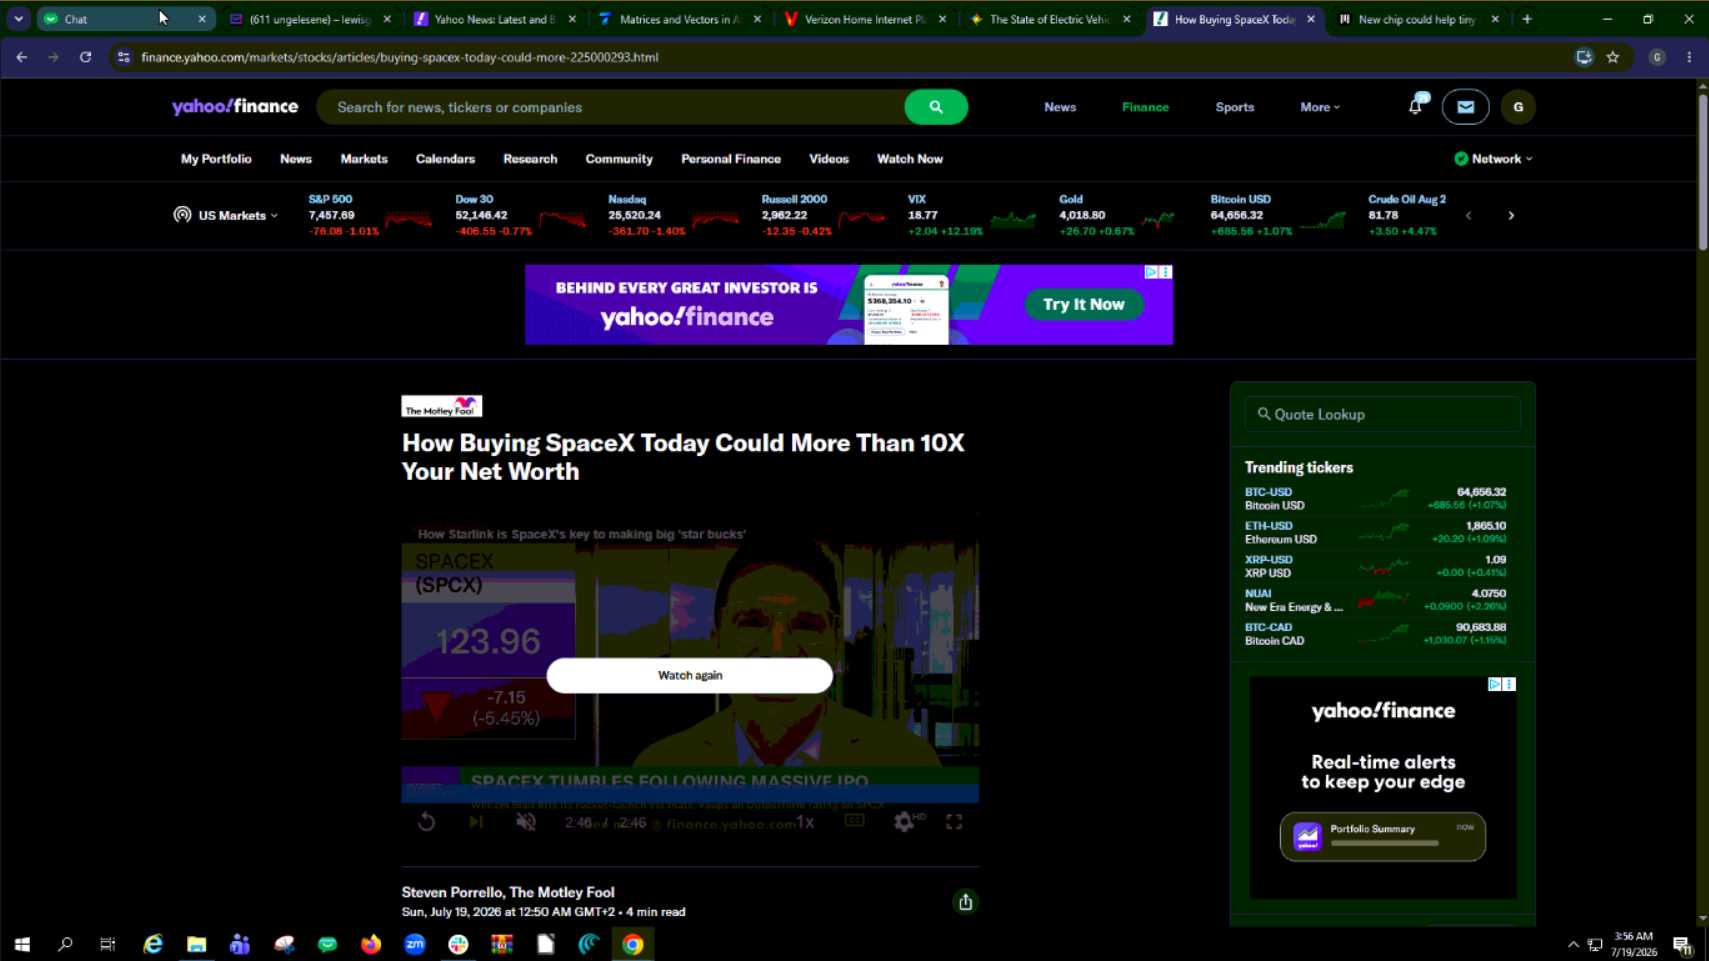The height and width of the screenshot is (961, 1709).
Task: Open the Personal Finance menu
Action: (731, 159)
